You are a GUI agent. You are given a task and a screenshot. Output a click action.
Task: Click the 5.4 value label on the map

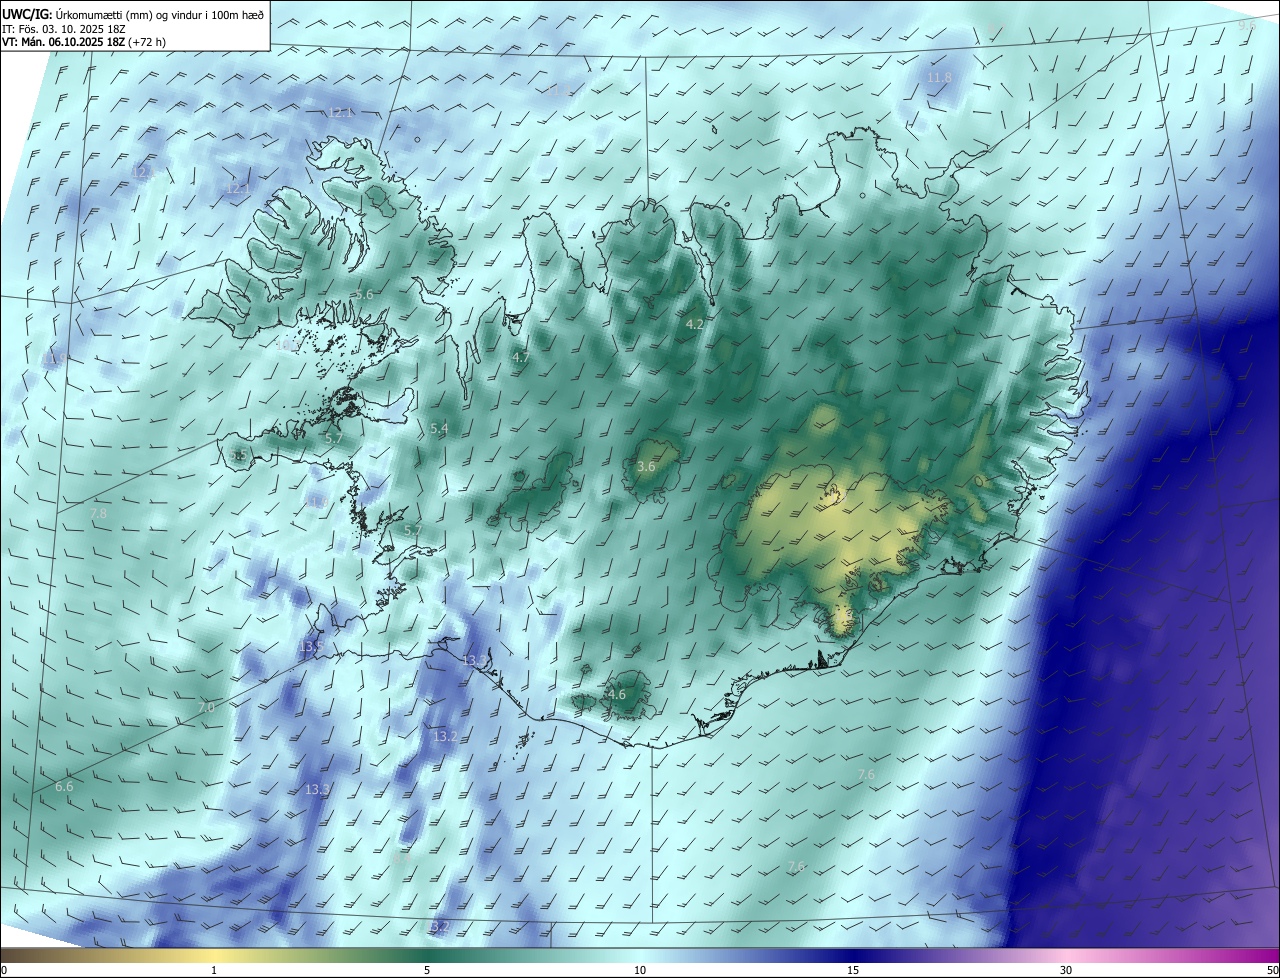click(439, 428)
